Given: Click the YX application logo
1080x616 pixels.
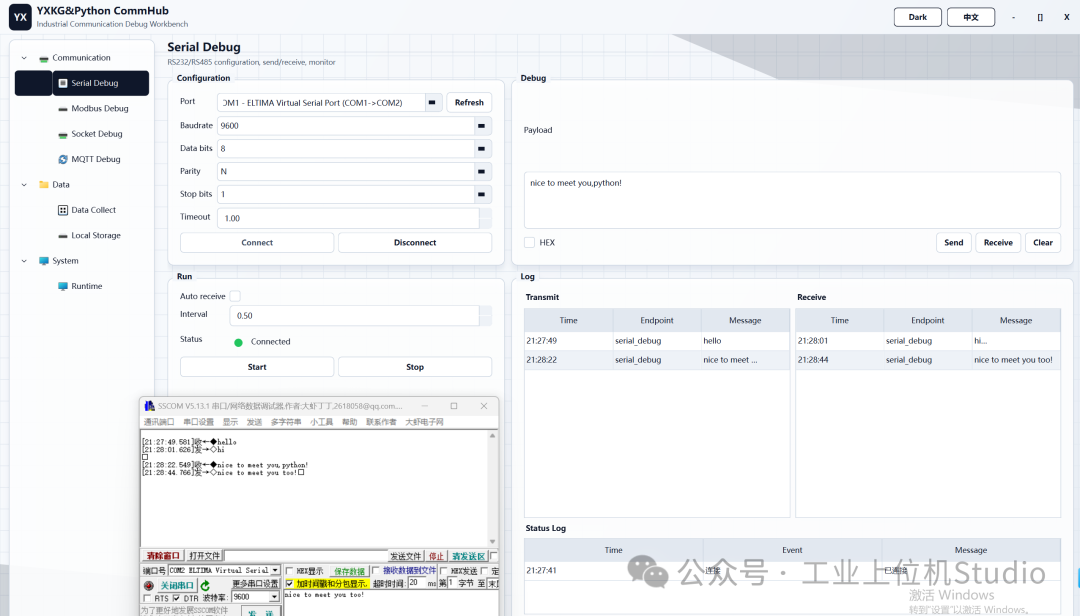Looking at the screenshot, I should [21, 17].
